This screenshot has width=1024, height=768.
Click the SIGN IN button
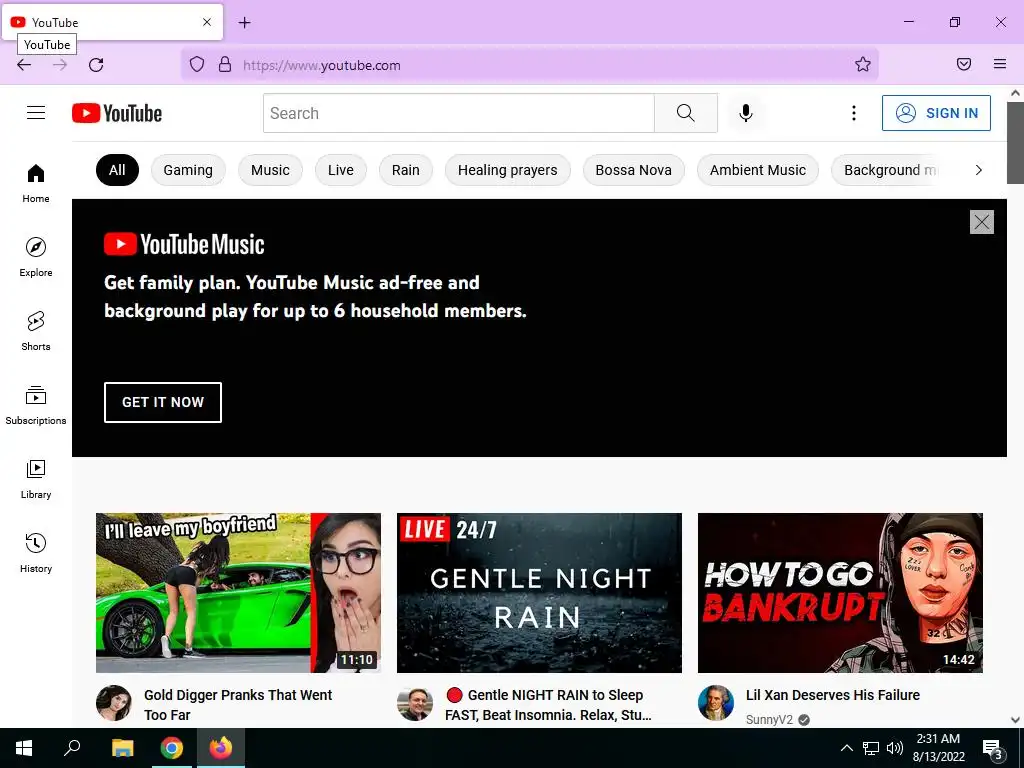(936, 113)
